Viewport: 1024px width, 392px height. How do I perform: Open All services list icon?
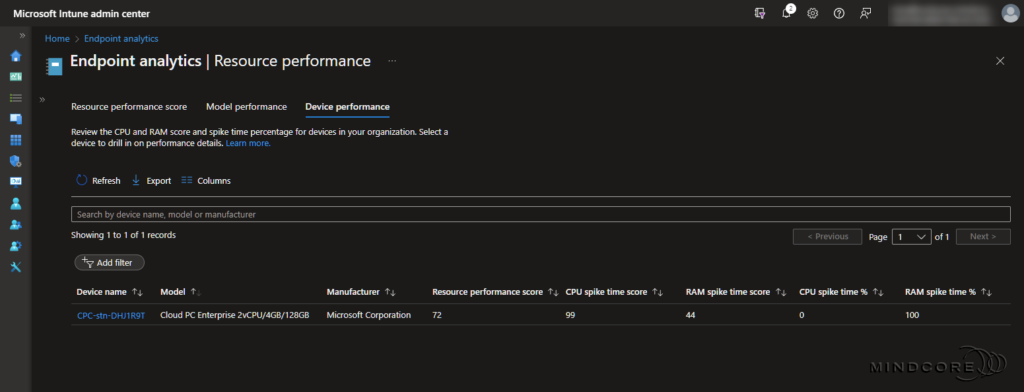coord(16,97)
